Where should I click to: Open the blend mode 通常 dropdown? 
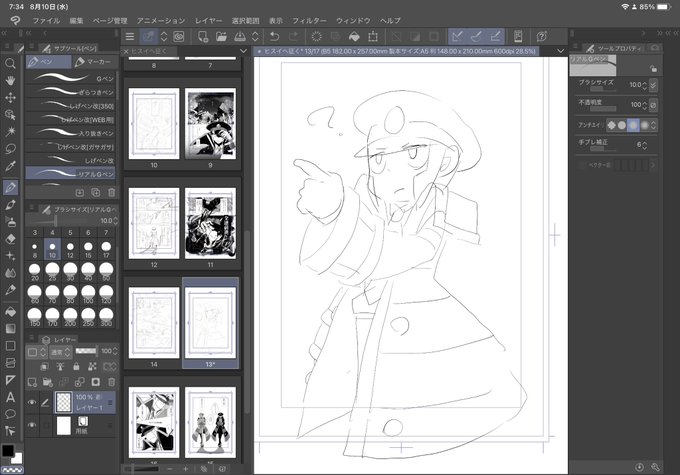(61, 352)
